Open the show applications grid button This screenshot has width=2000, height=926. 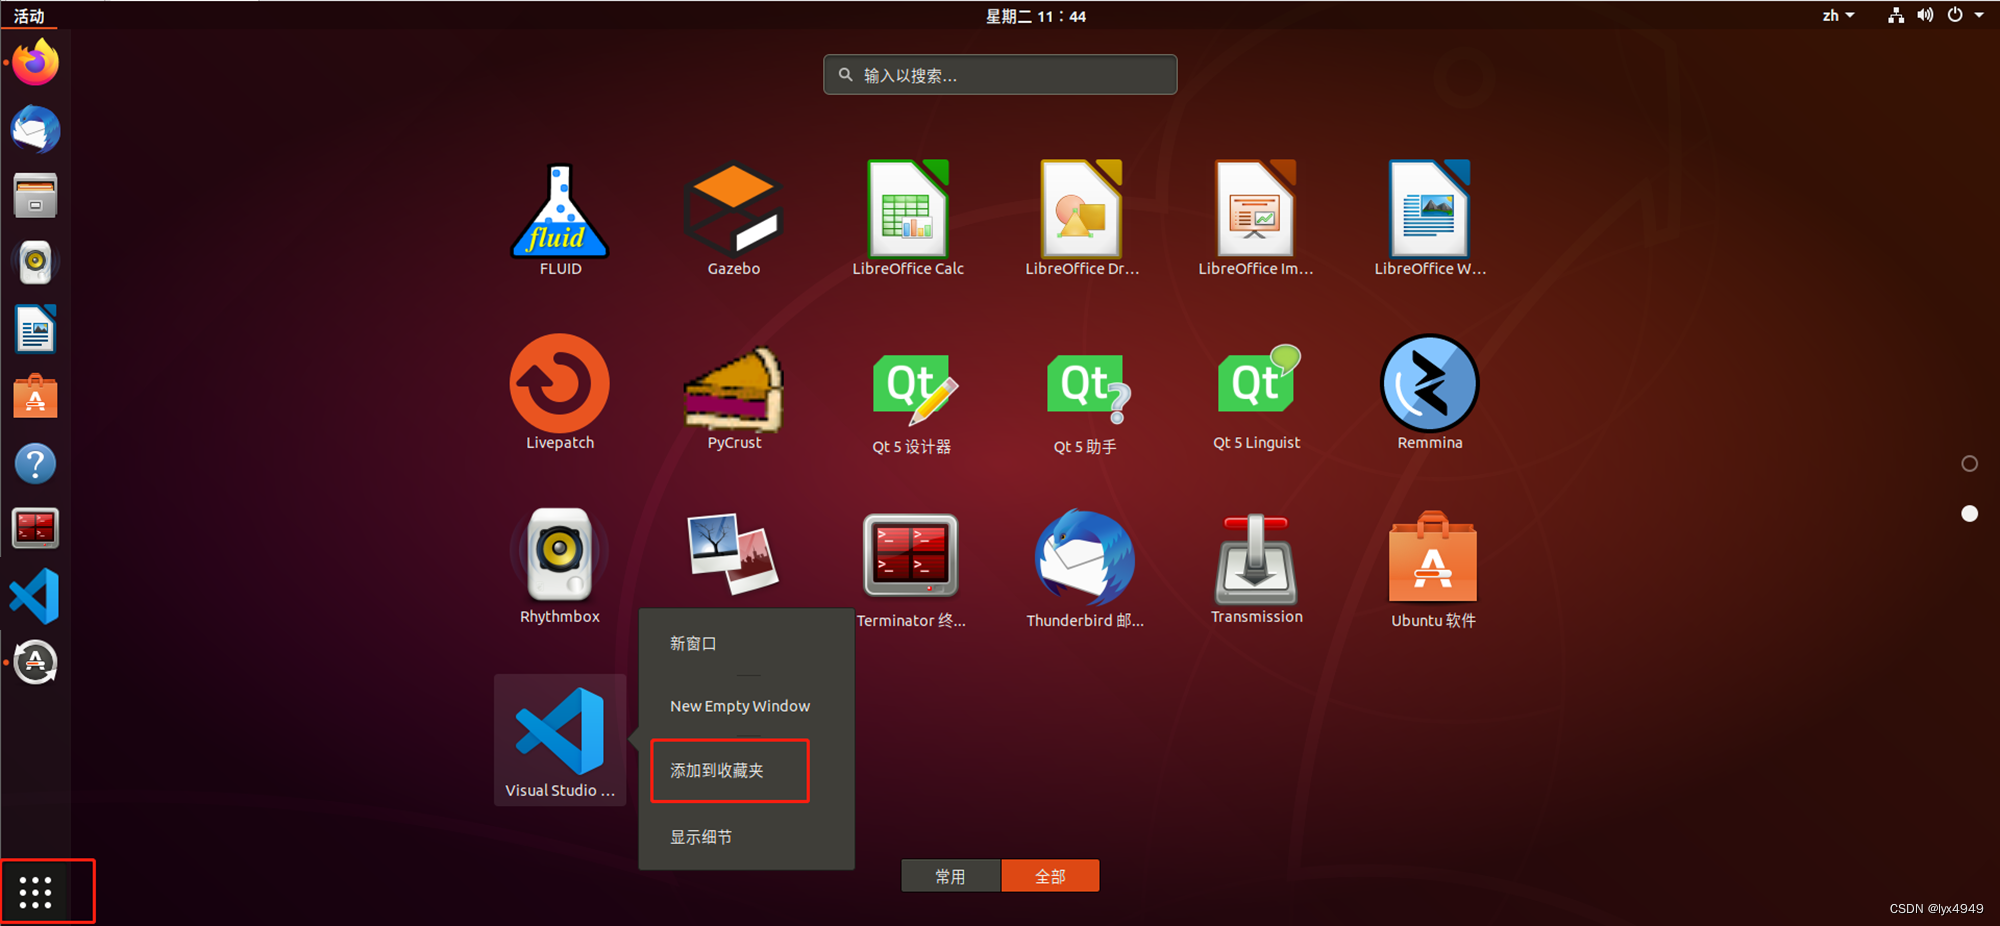click(x=36, y=890)
